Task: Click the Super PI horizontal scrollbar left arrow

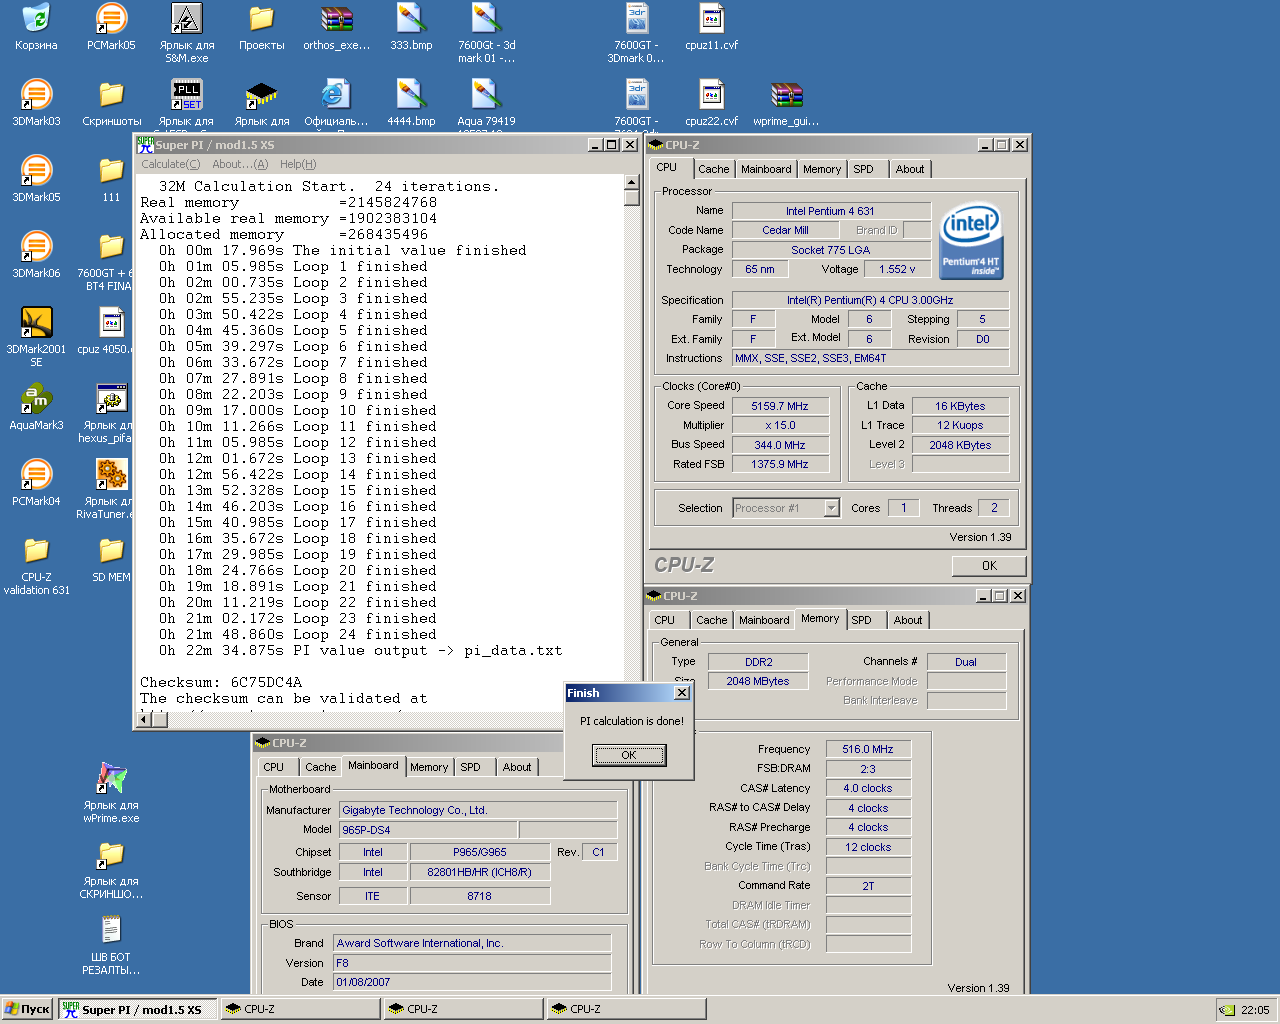Action: point(144,718)
